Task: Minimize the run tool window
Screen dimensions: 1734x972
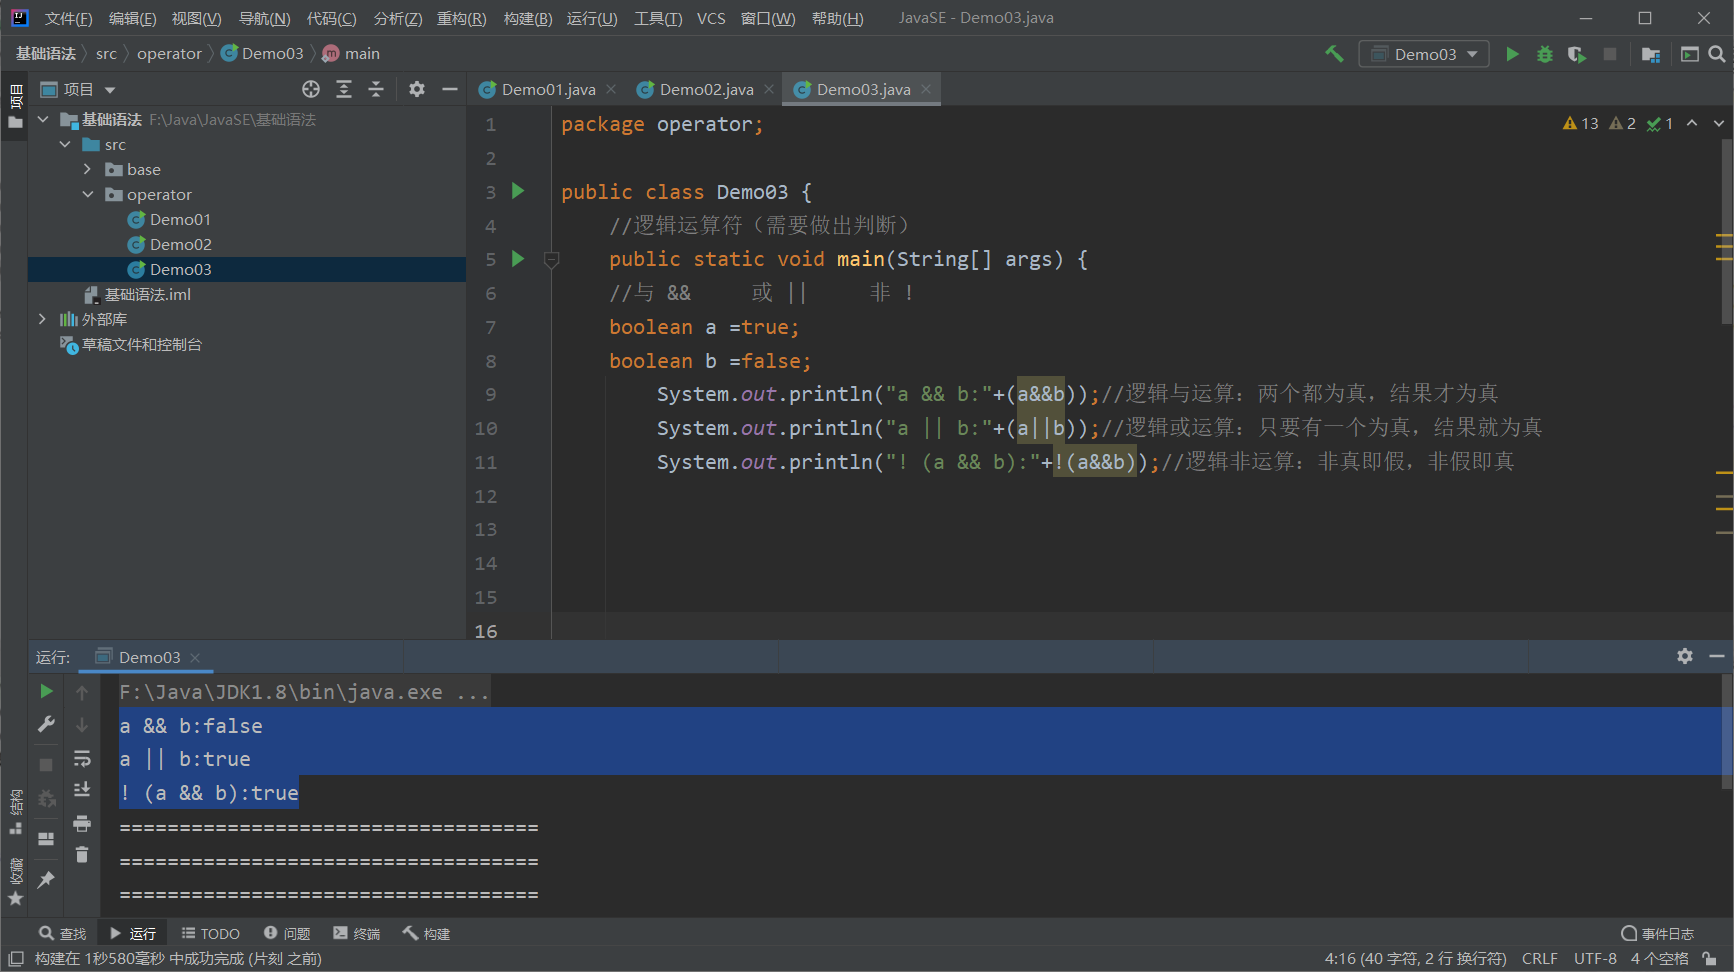Action: click(x=1717, y=656)
